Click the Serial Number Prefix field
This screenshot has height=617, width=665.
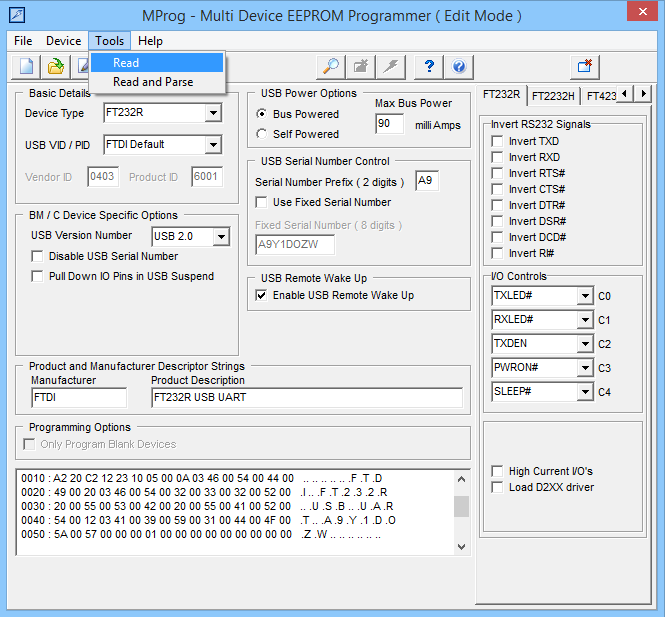pyautogui.click(x=427, y=181)
